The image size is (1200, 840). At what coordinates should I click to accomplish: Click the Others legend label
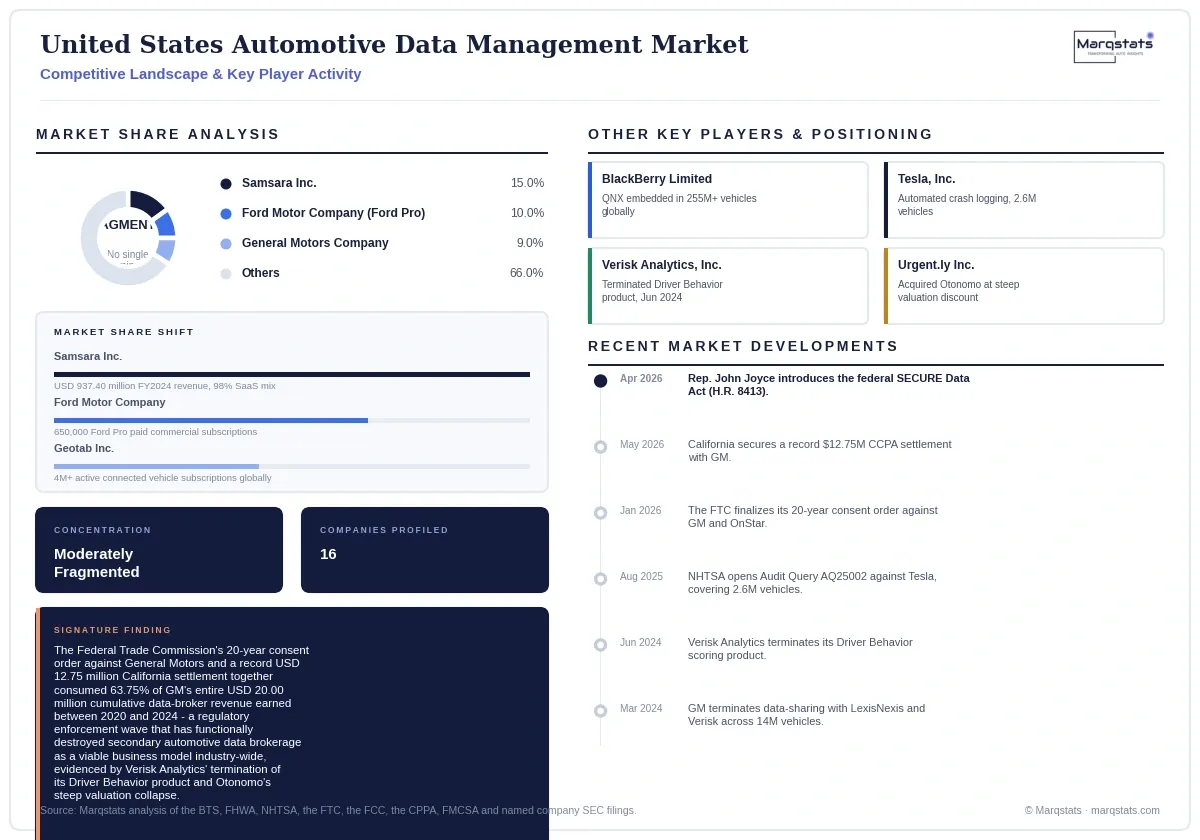coord(261,273)
